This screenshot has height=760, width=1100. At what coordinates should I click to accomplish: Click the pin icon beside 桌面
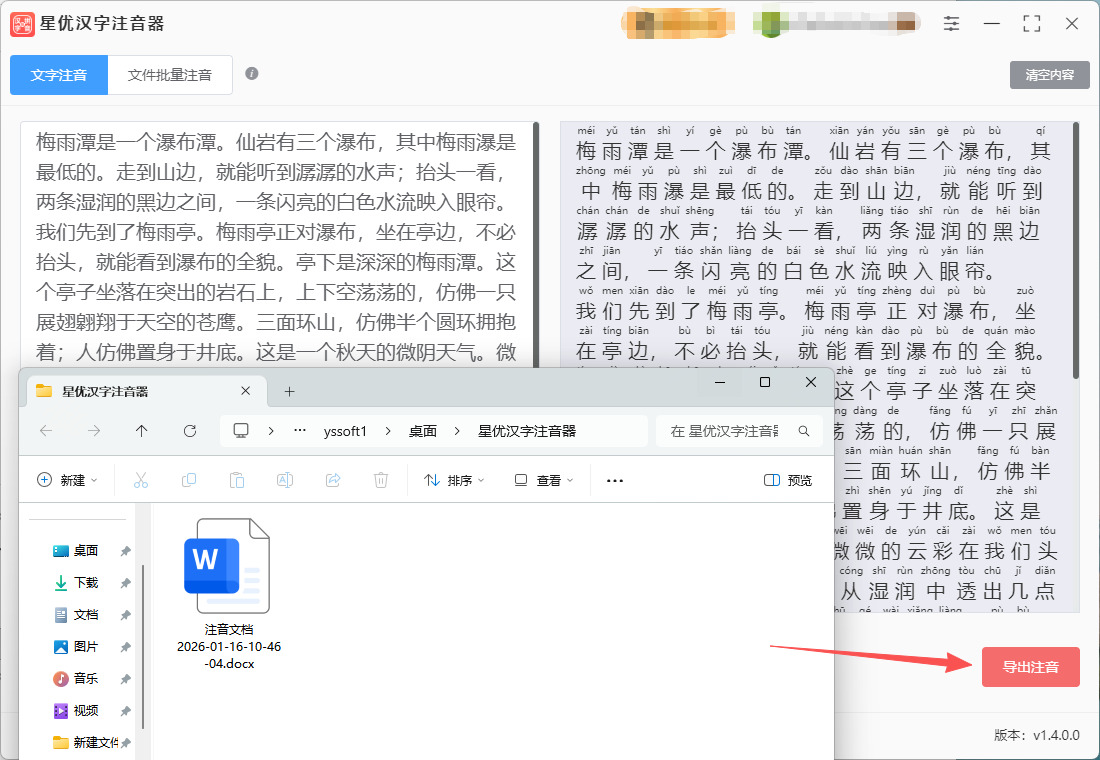pos(126,551)
